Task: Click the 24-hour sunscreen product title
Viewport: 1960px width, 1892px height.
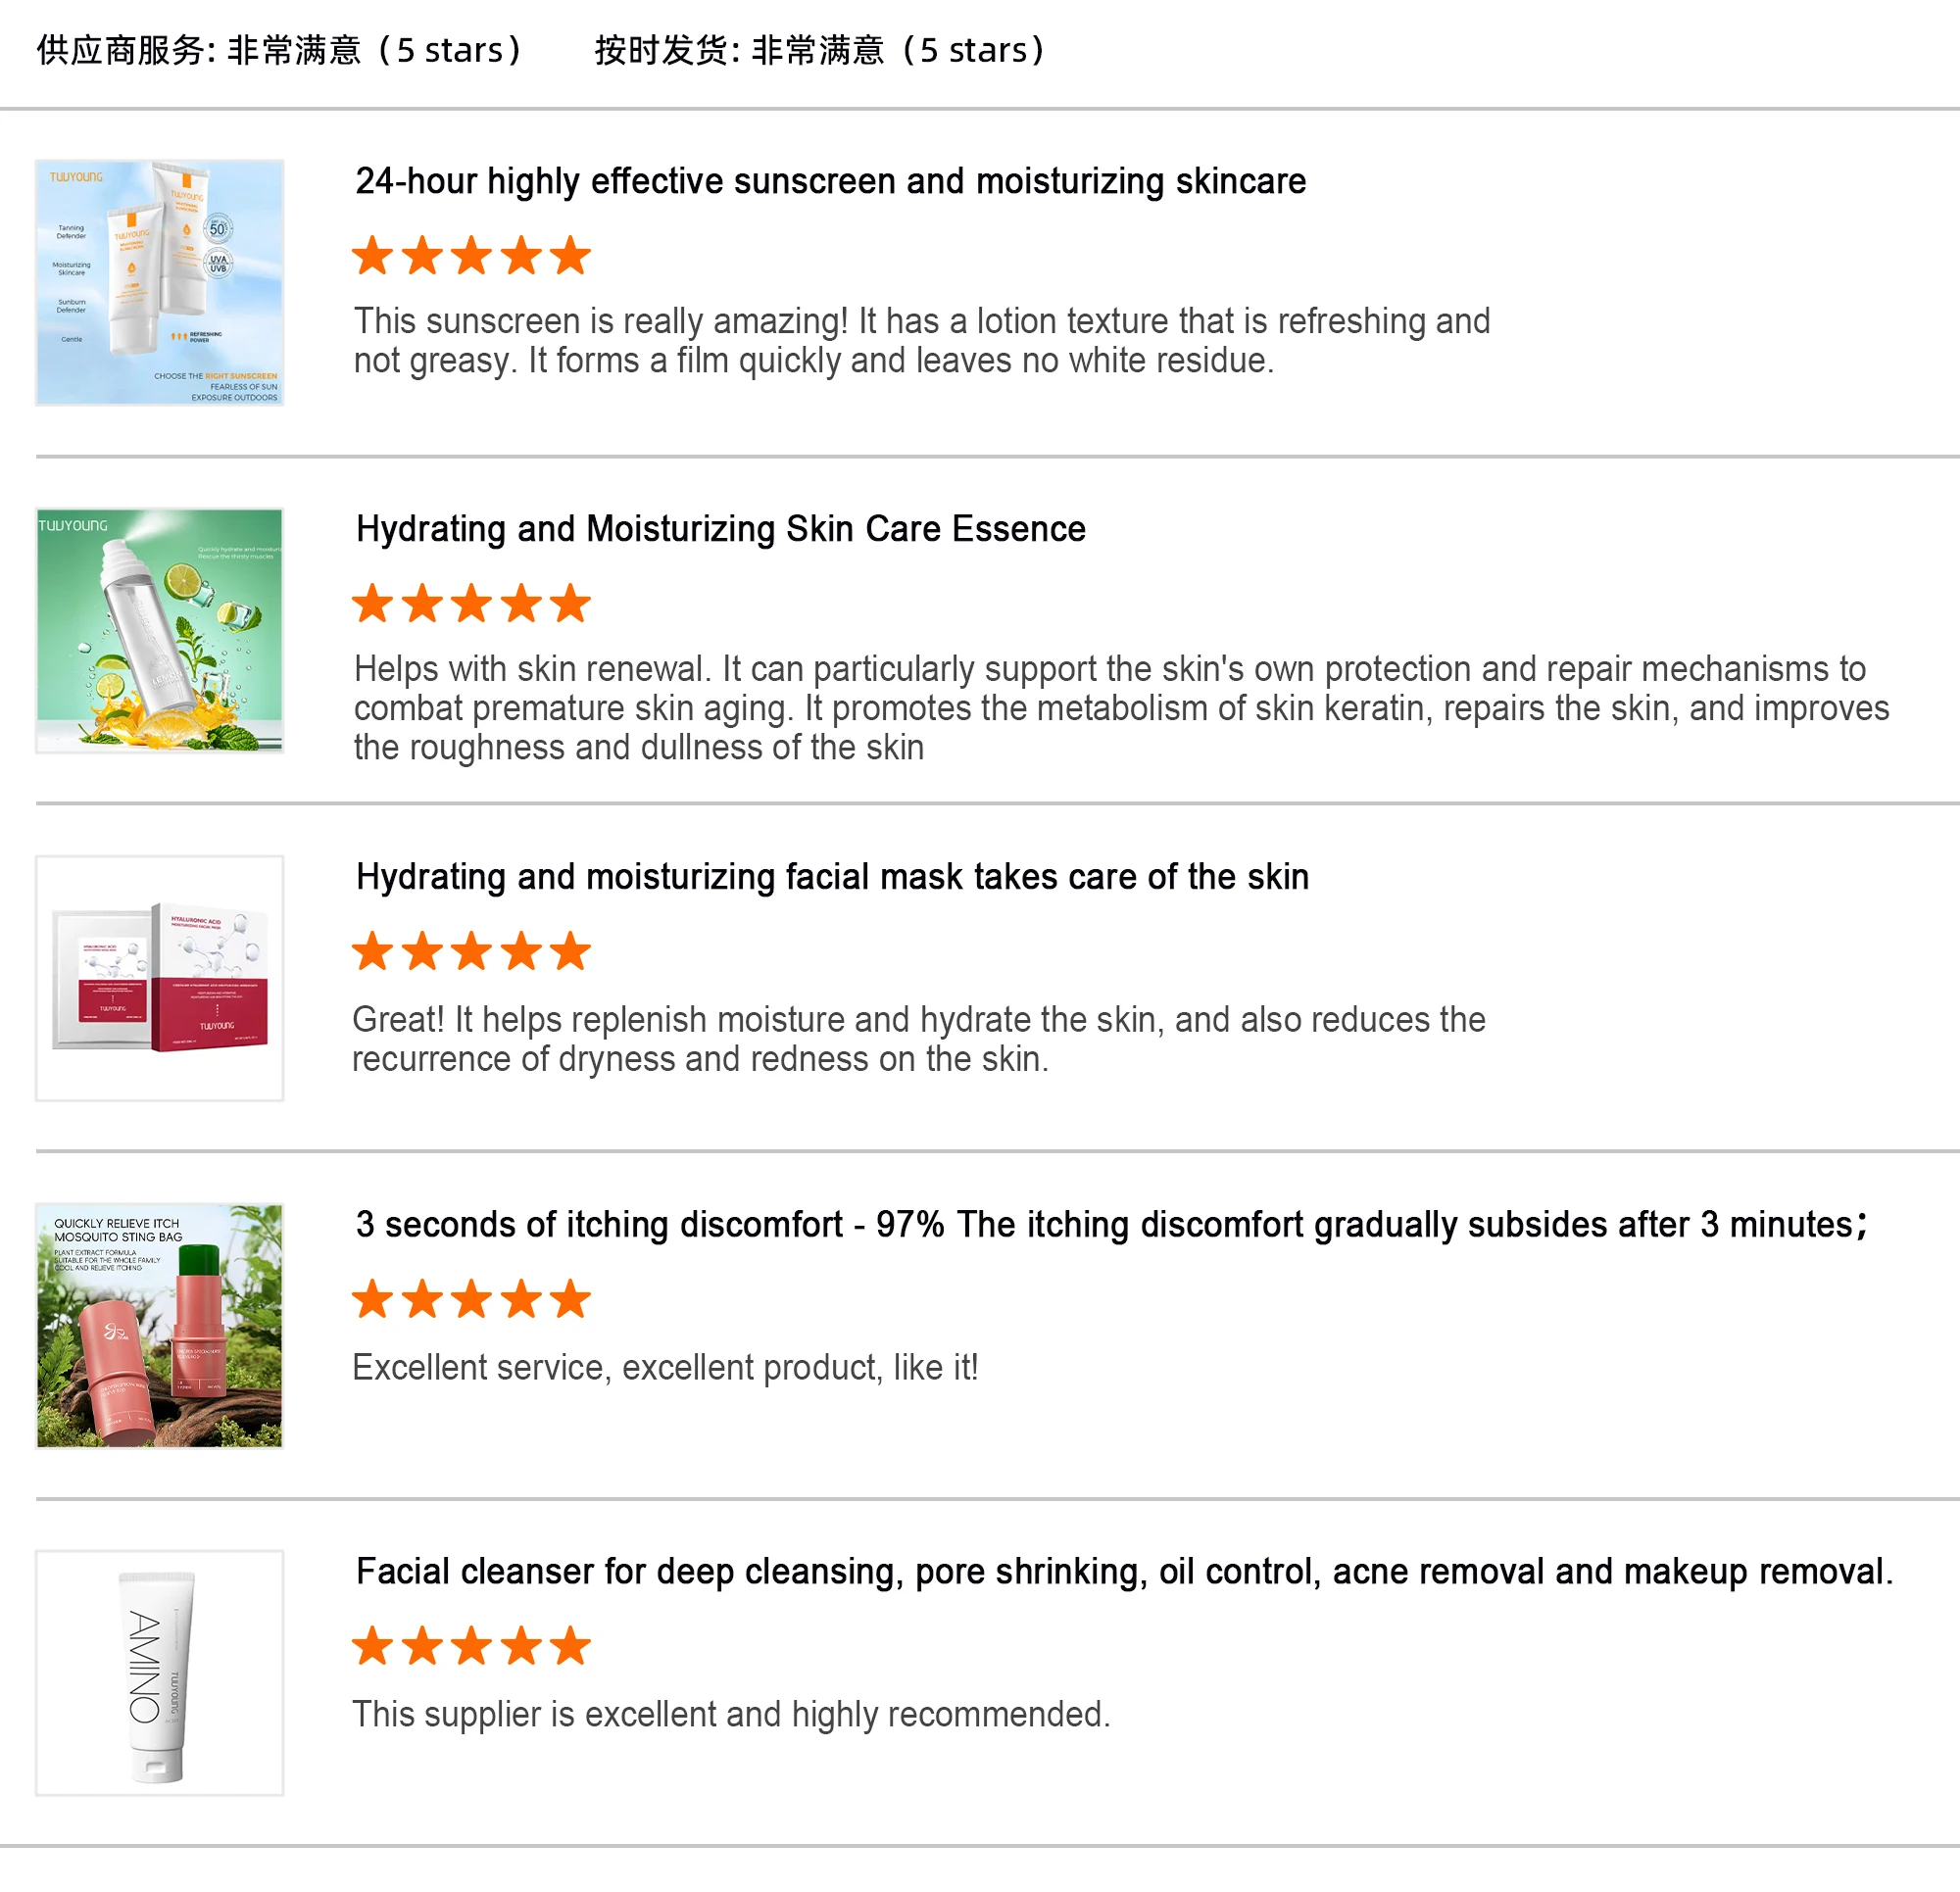Action: point(831,181)
